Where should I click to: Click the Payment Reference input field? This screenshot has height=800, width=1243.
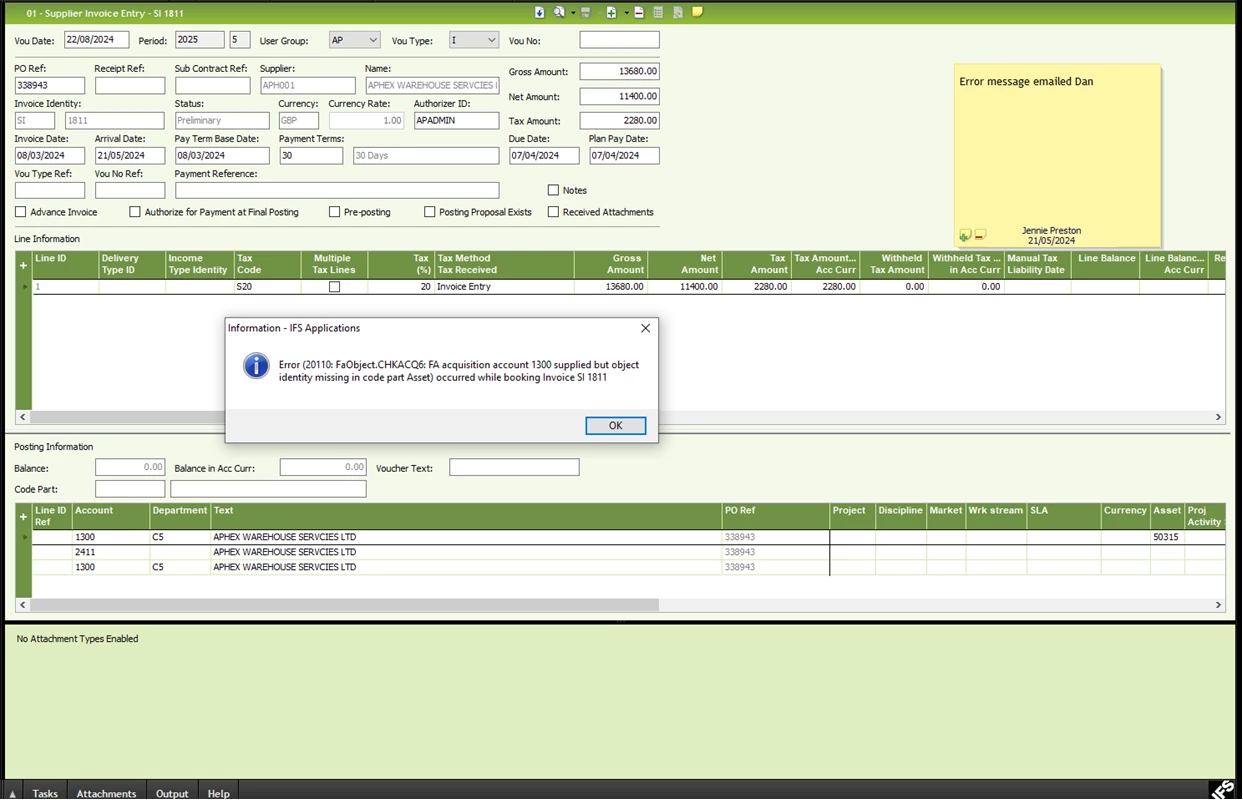click(337, 190)
